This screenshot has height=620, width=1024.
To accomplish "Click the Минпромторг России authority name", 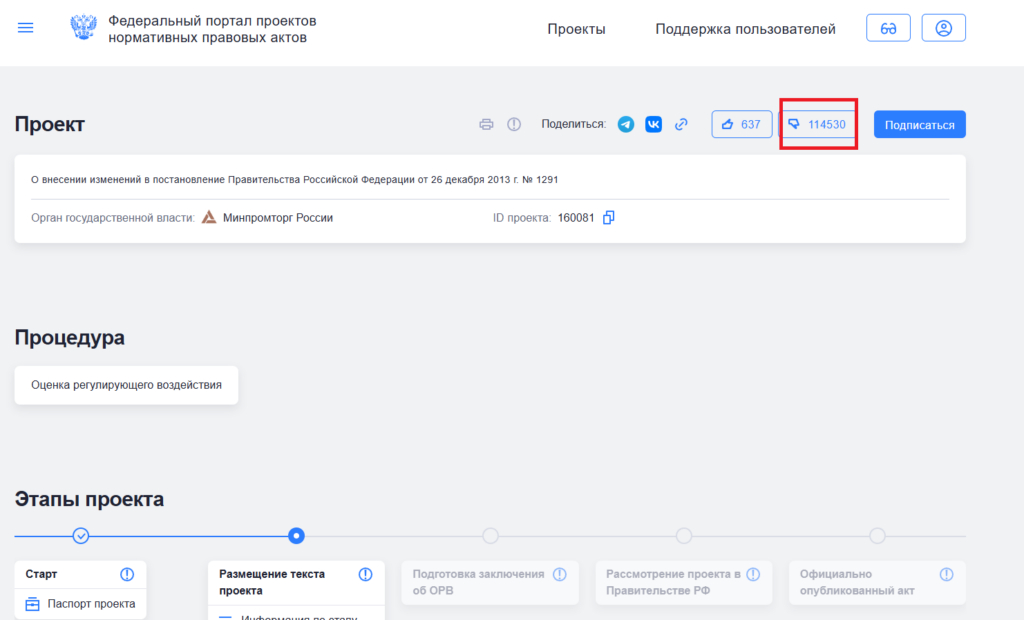I will [x=277, y=217].
